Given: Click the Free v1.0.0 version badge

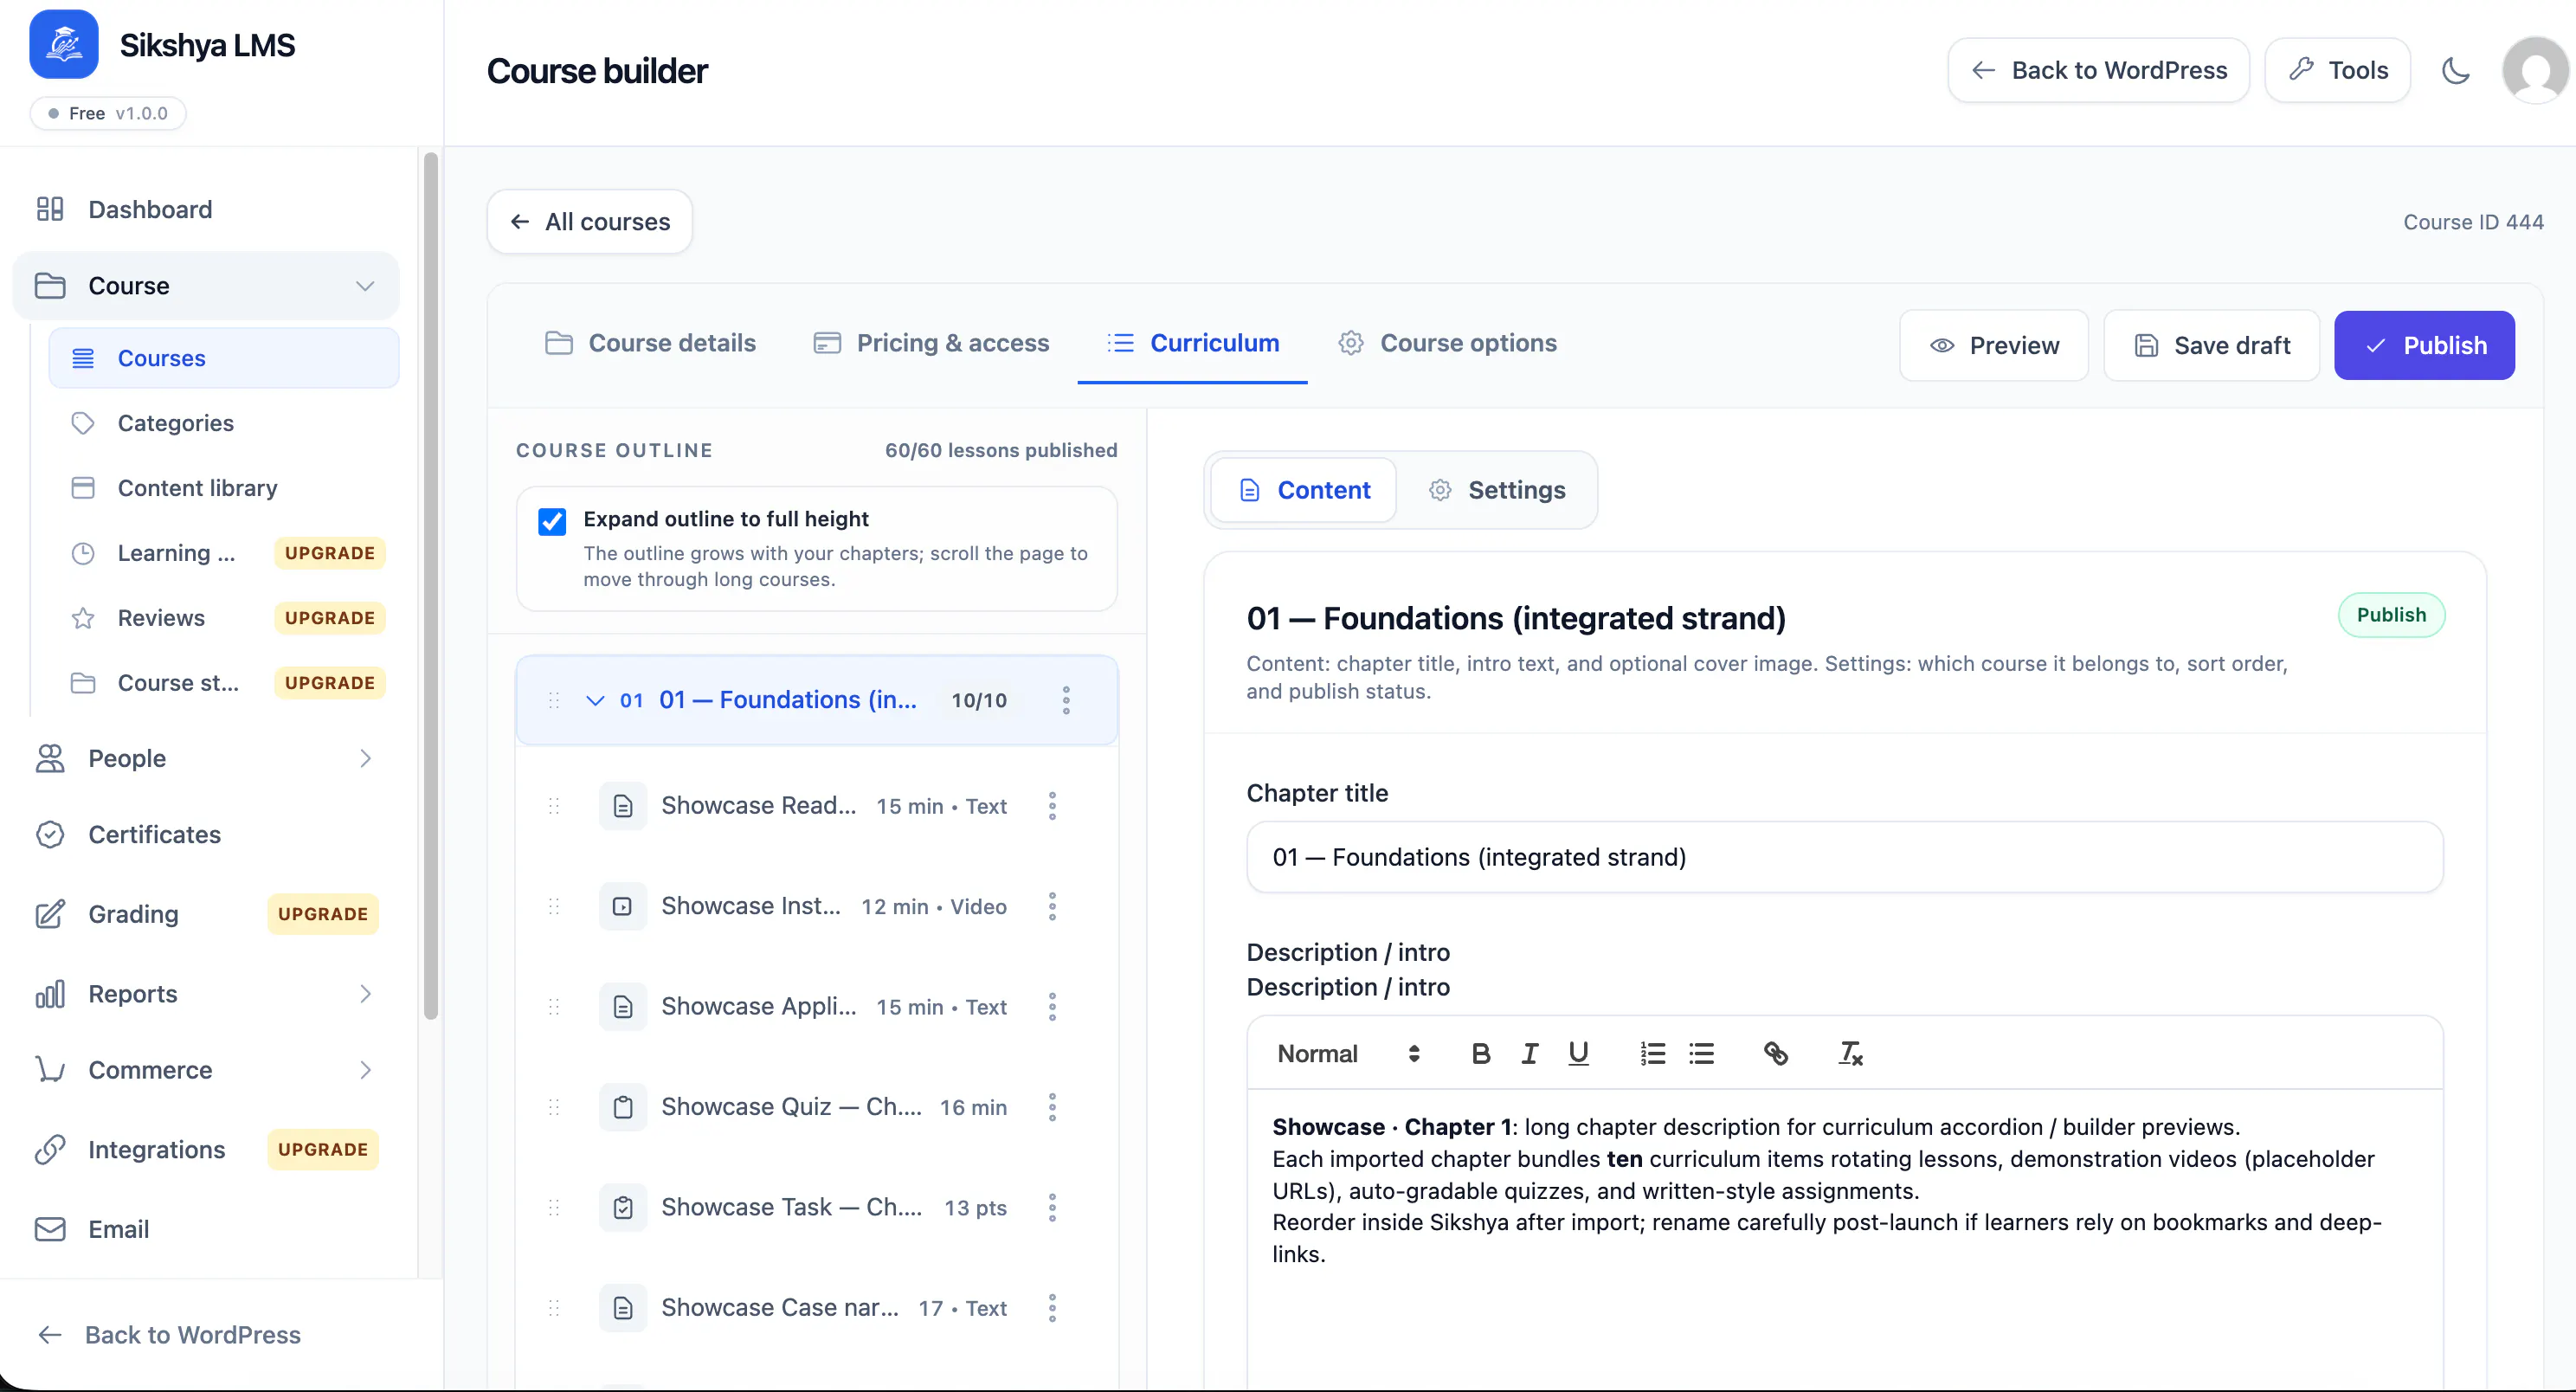Looking at the screenshot, I should point(108,113).
